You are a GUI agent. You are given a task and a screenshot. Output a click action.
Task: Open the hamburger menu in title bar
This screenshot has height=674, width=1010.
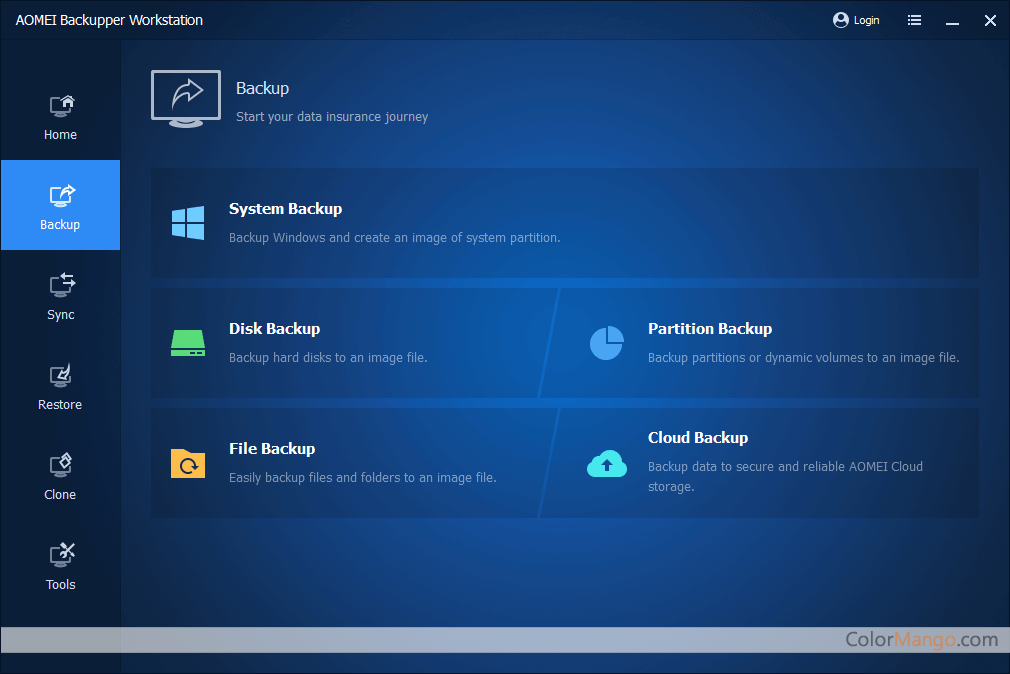pos(914,20)
